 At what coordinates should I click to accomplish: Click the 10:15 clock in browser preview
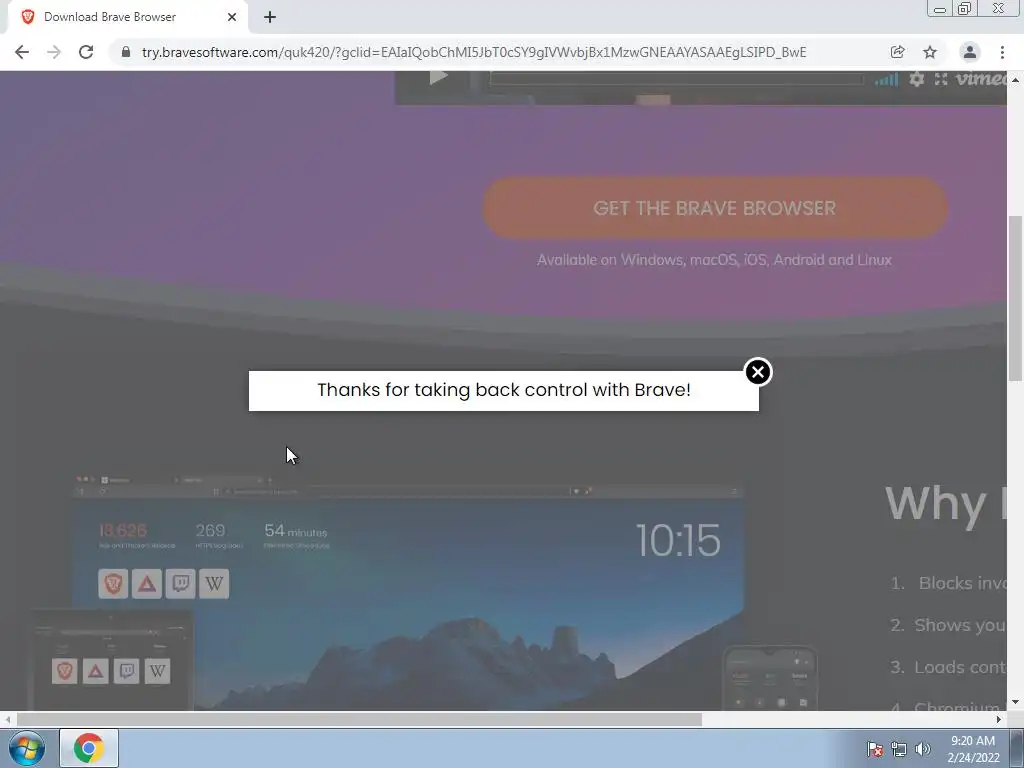pos(678,541)
